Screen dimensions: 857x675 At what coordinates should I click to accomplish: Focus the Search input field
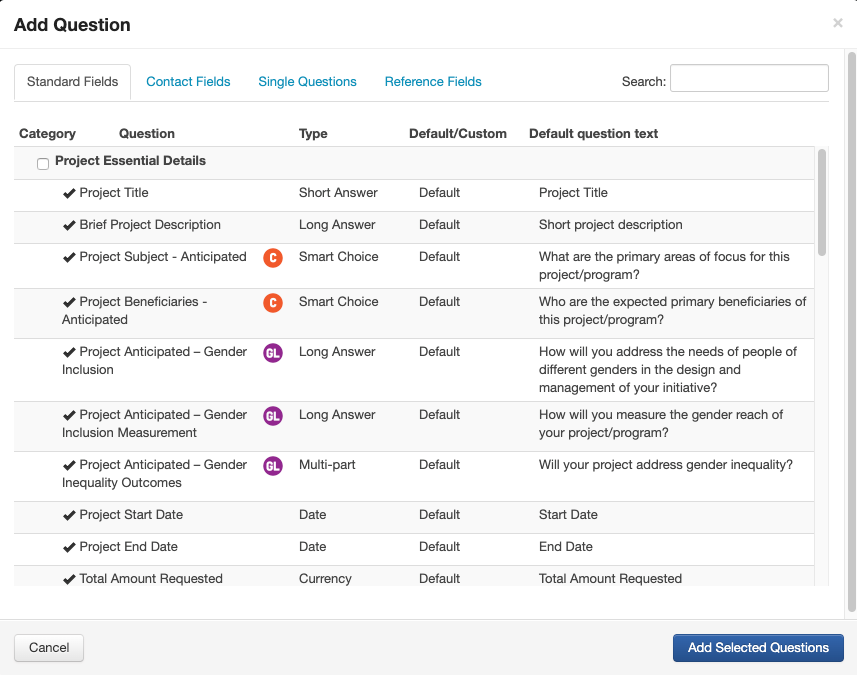click(748, 79)
